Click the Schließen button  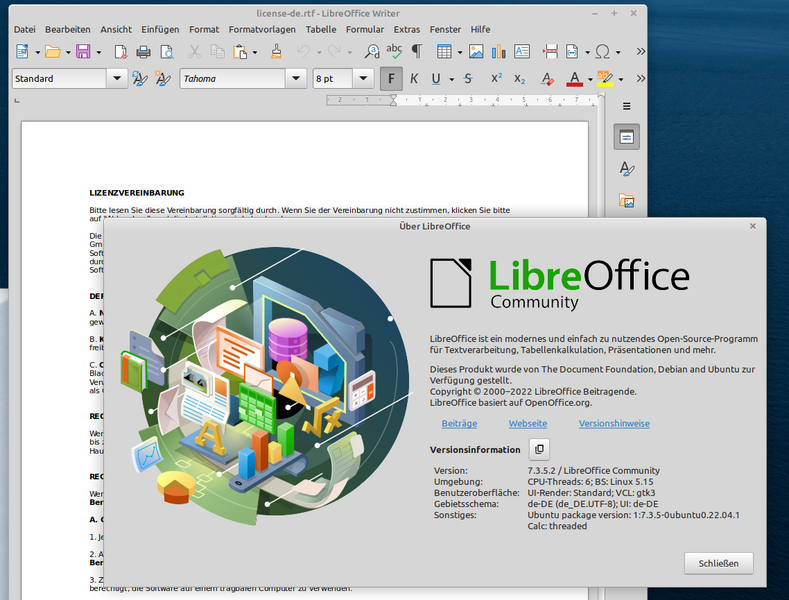click(x=718, y=563)
